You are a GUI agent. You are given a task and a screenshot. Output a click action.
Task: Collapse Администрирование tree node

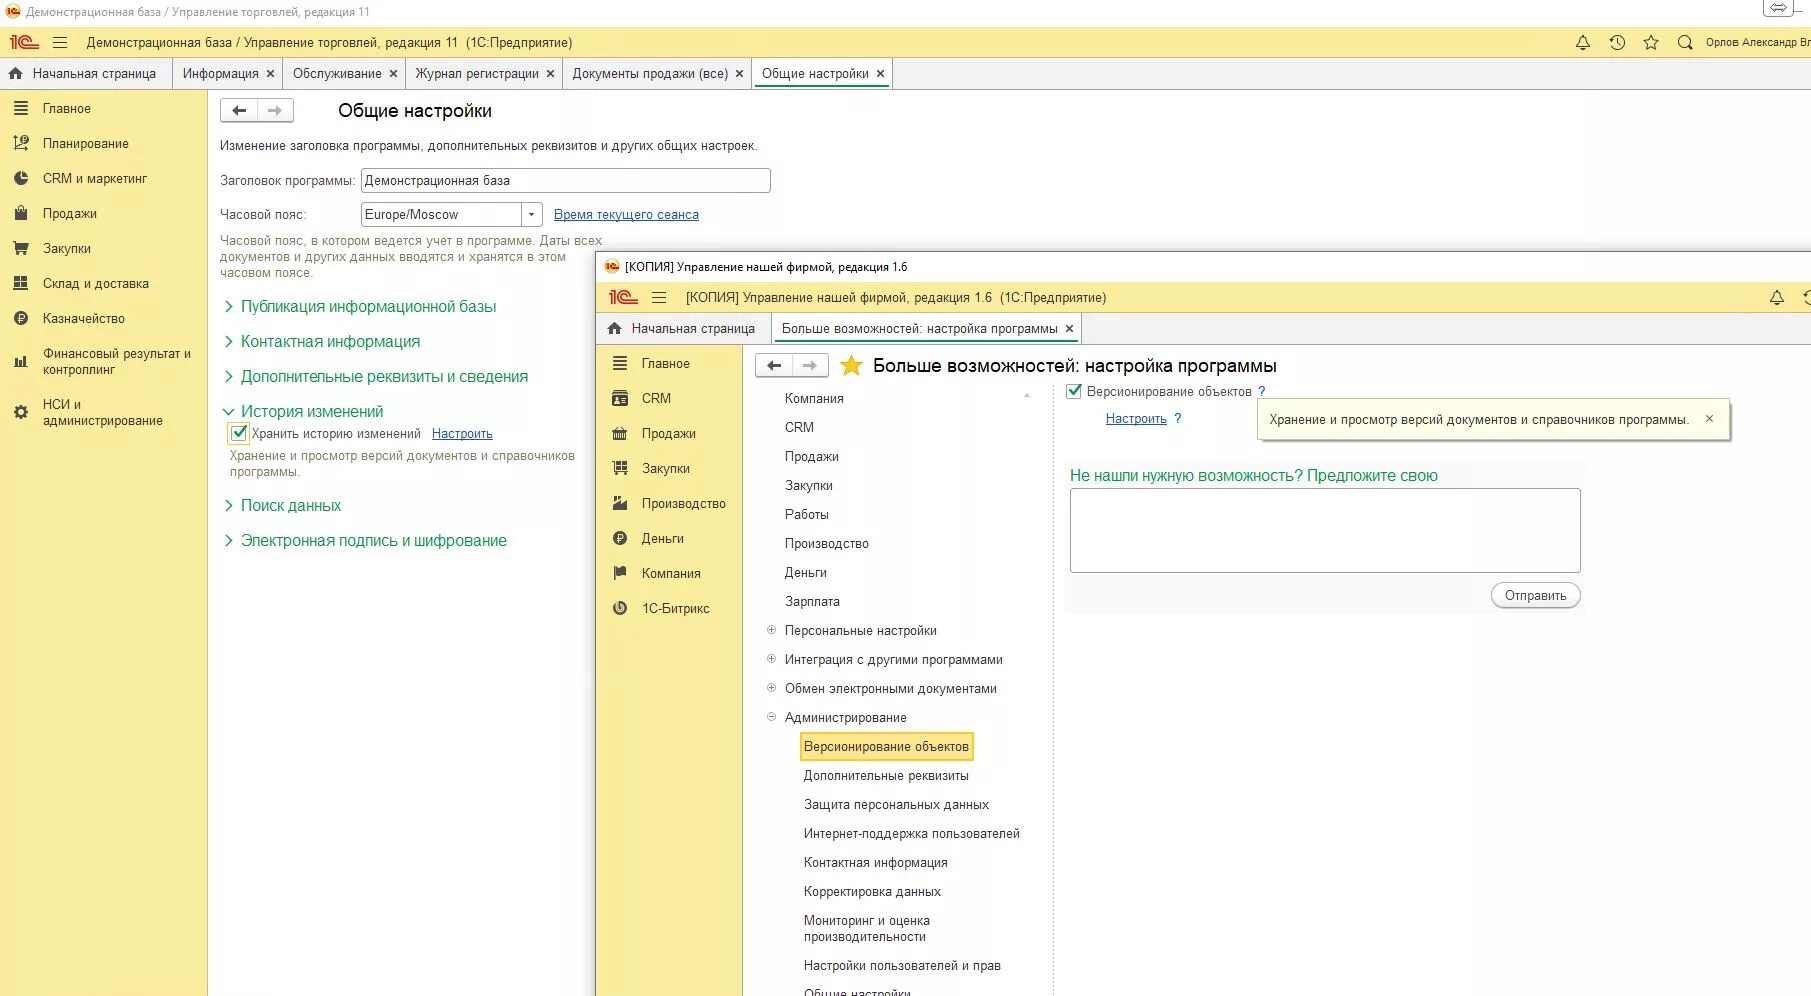point(771,717)
